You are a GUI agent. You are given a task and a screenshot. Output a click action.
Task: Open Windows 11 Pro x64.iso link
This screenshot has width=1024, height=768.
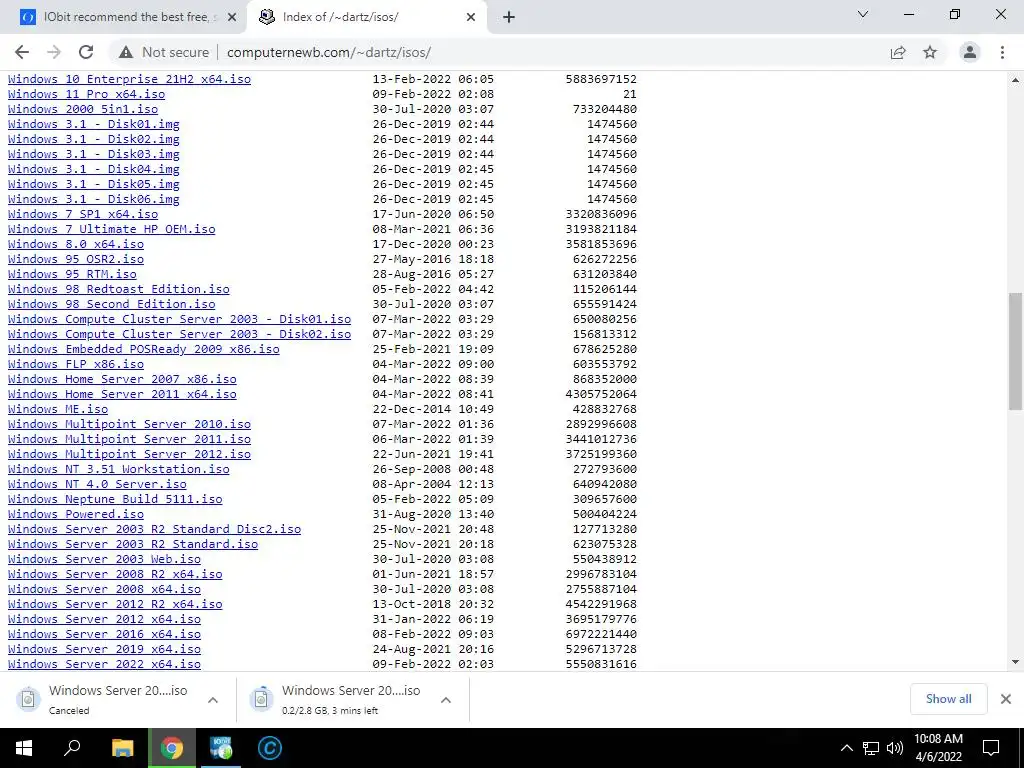click(86, 94)
